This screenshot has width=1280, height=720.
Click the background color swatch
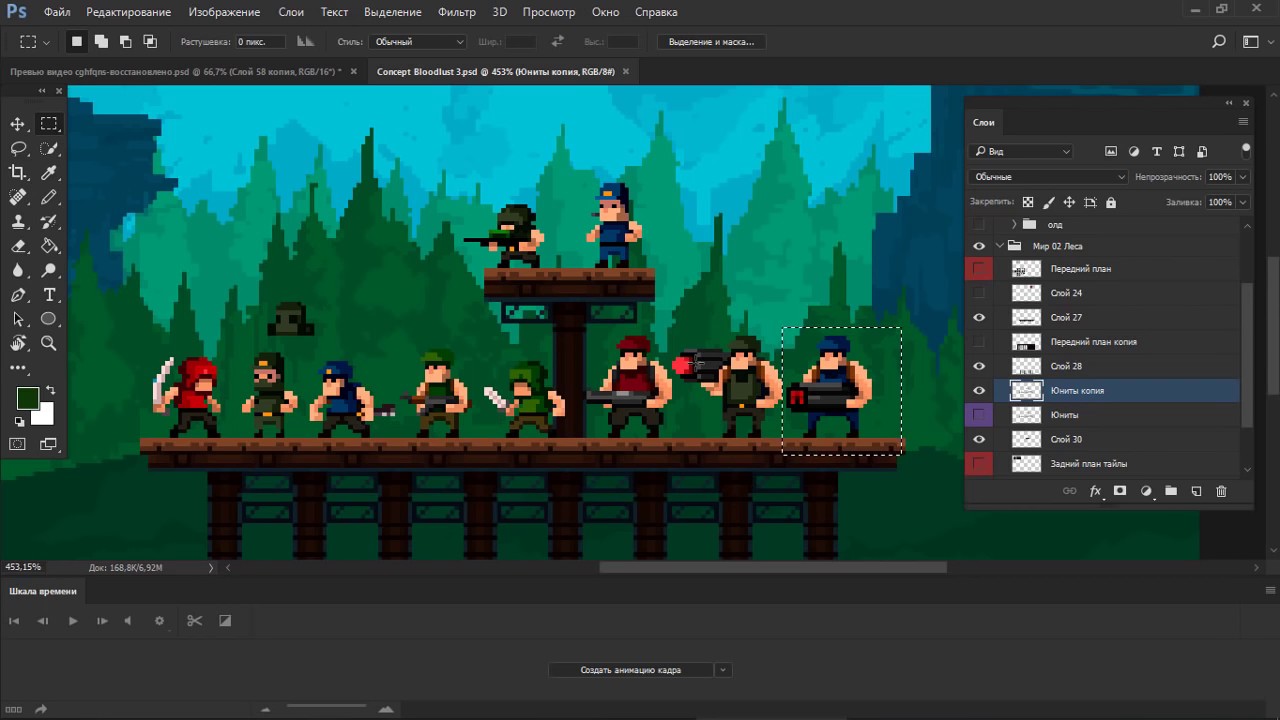45,415
